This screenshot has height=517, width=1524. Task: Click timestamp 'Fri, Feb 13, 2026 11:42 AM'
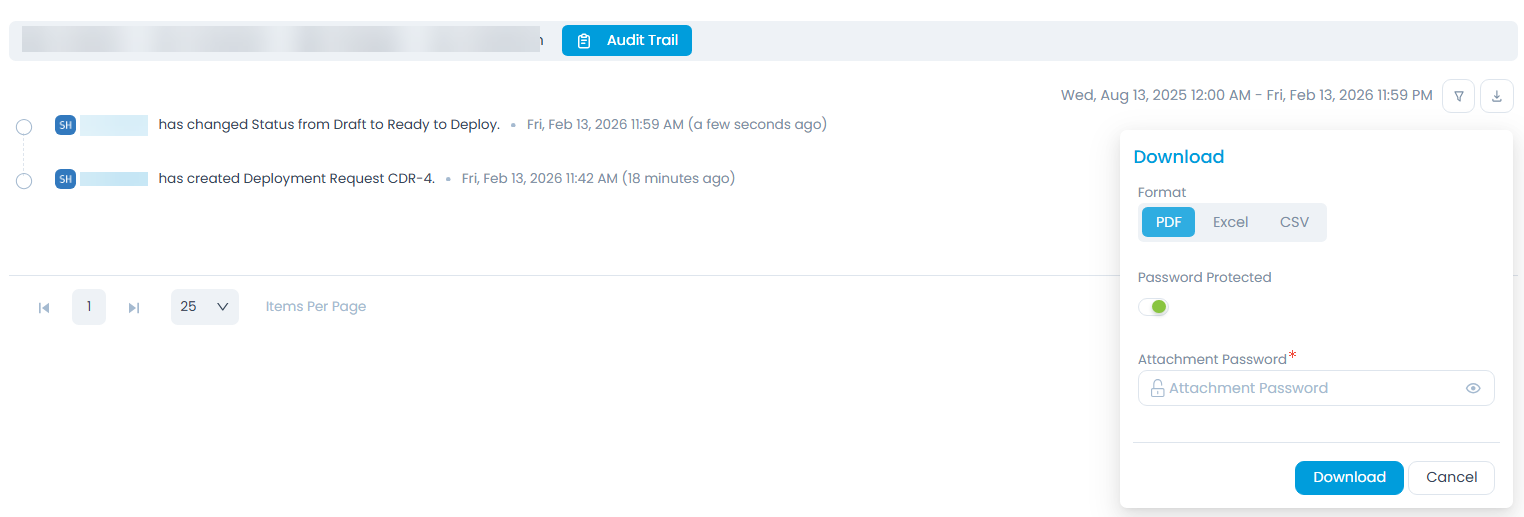pyautogui.click(x=540, y=179)
